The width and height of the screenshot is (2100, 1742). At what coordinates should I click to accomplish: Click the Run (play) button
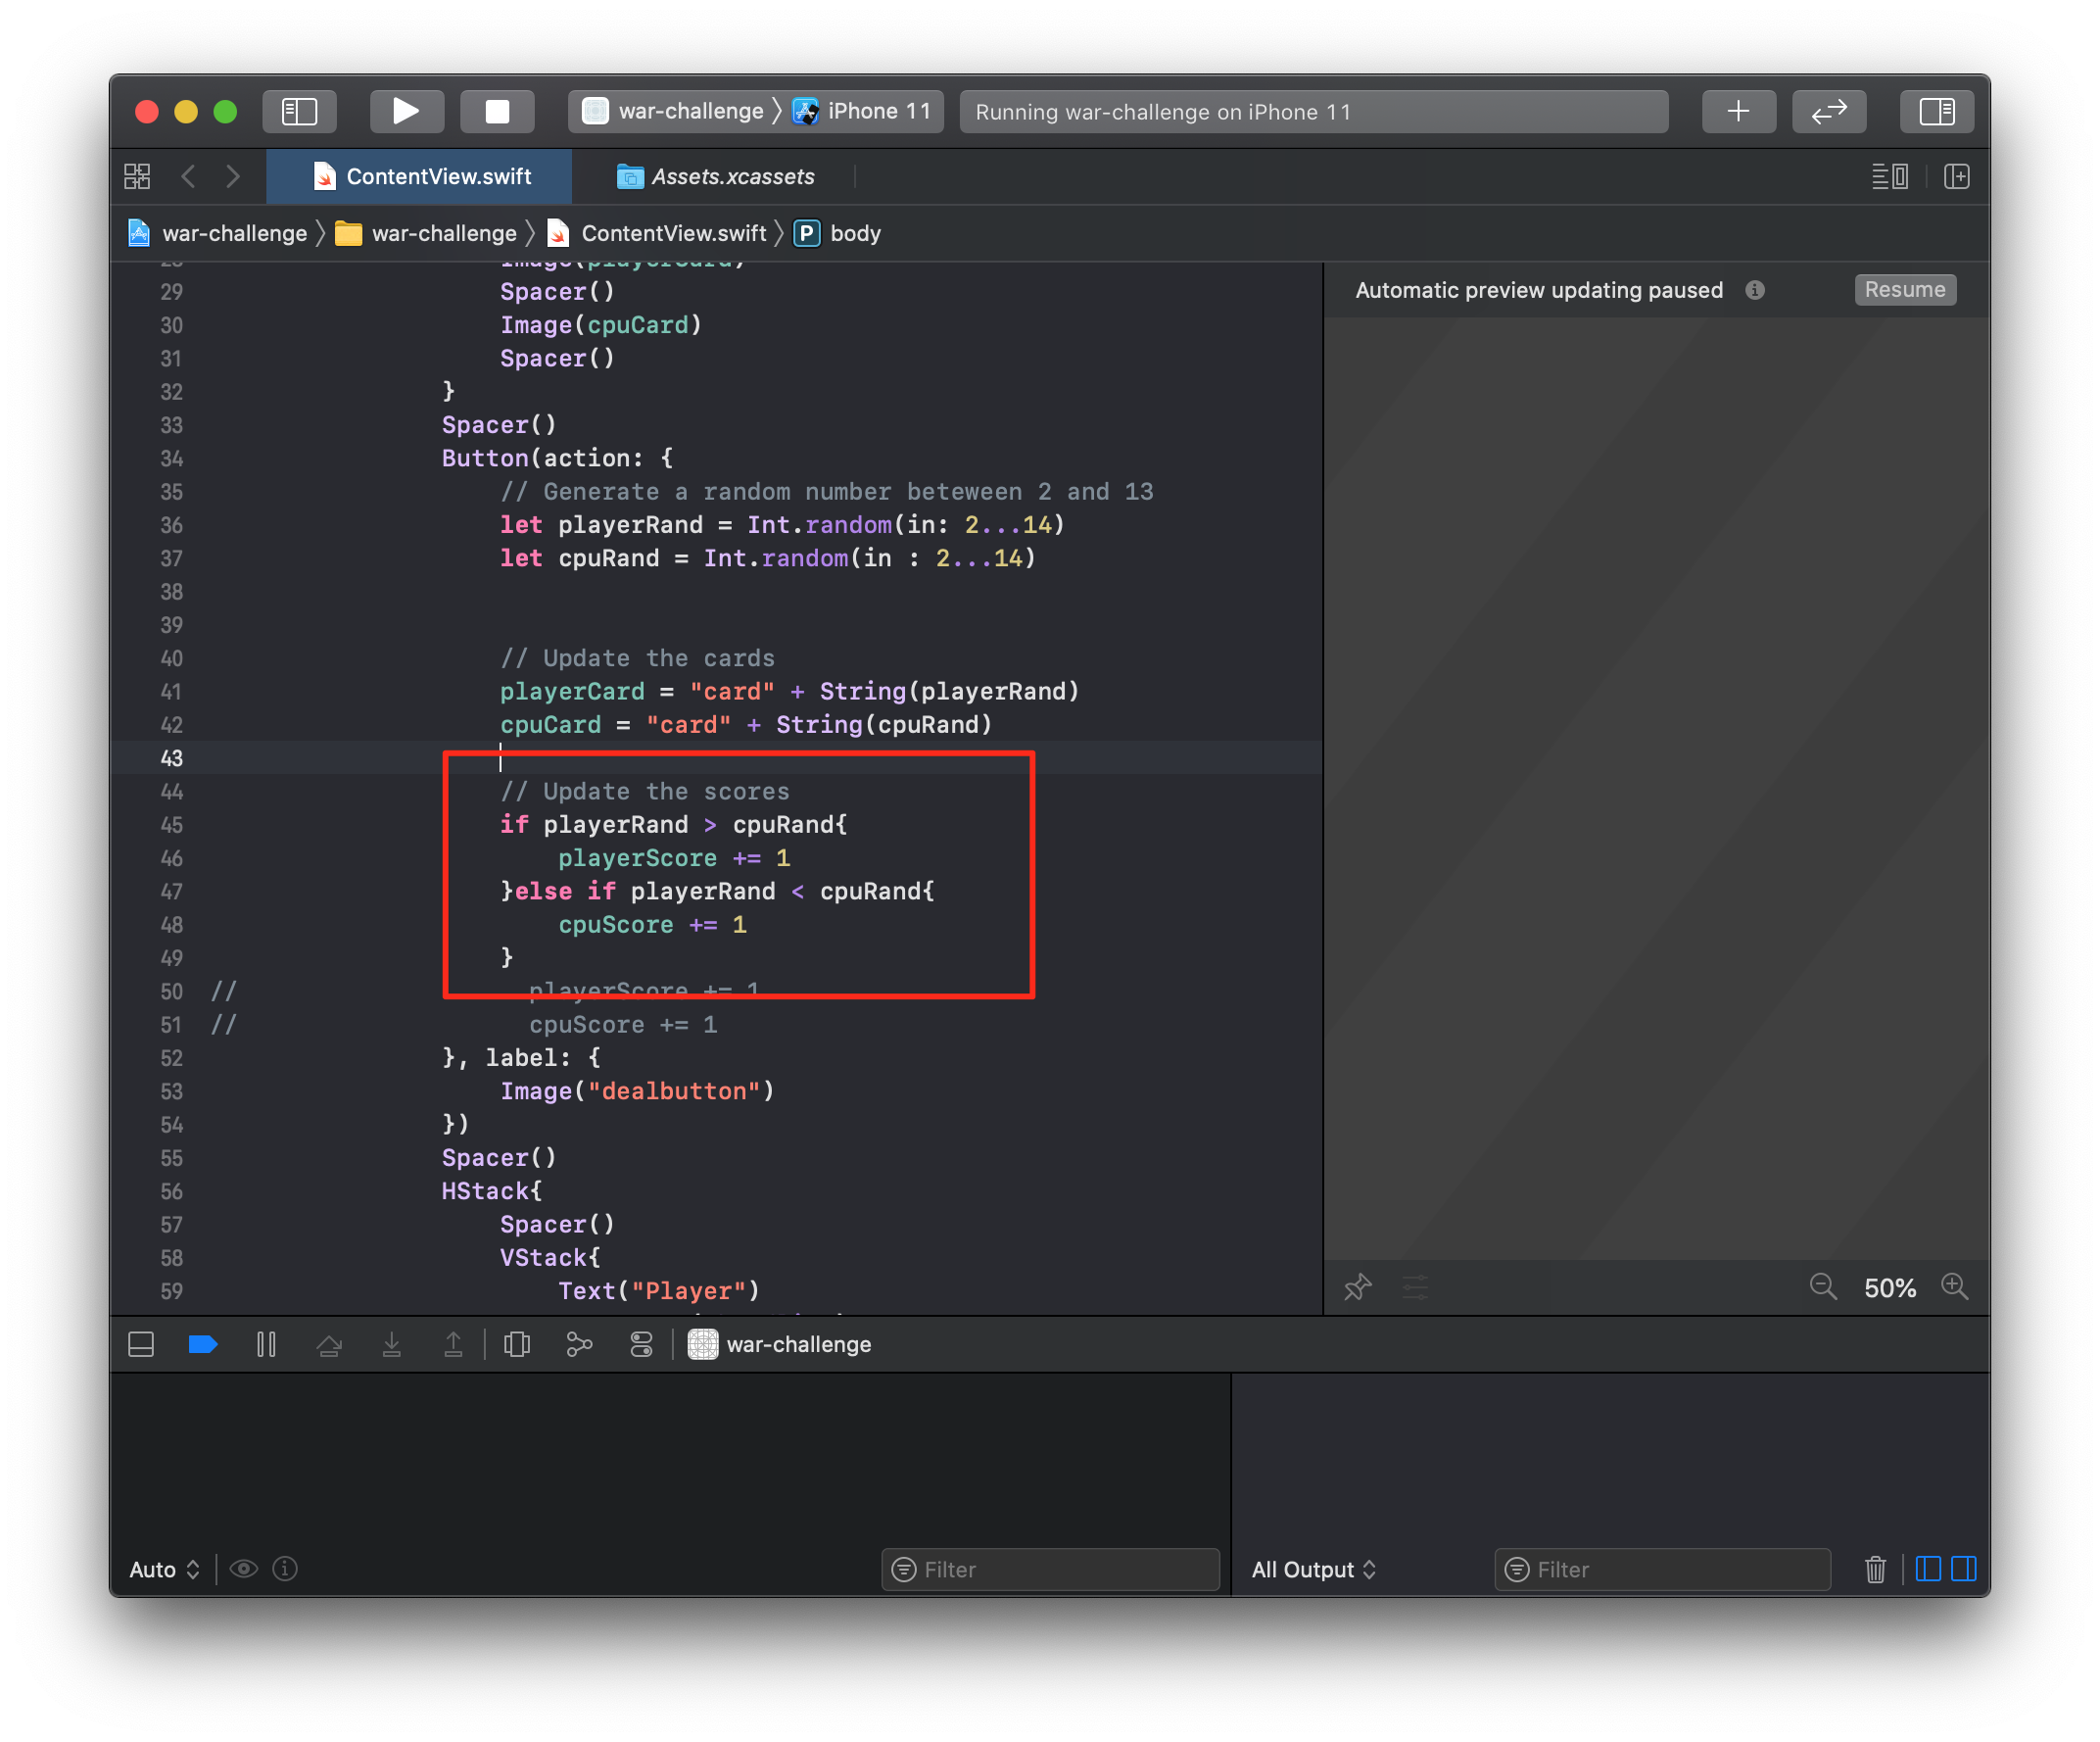(x=406, y=111)
